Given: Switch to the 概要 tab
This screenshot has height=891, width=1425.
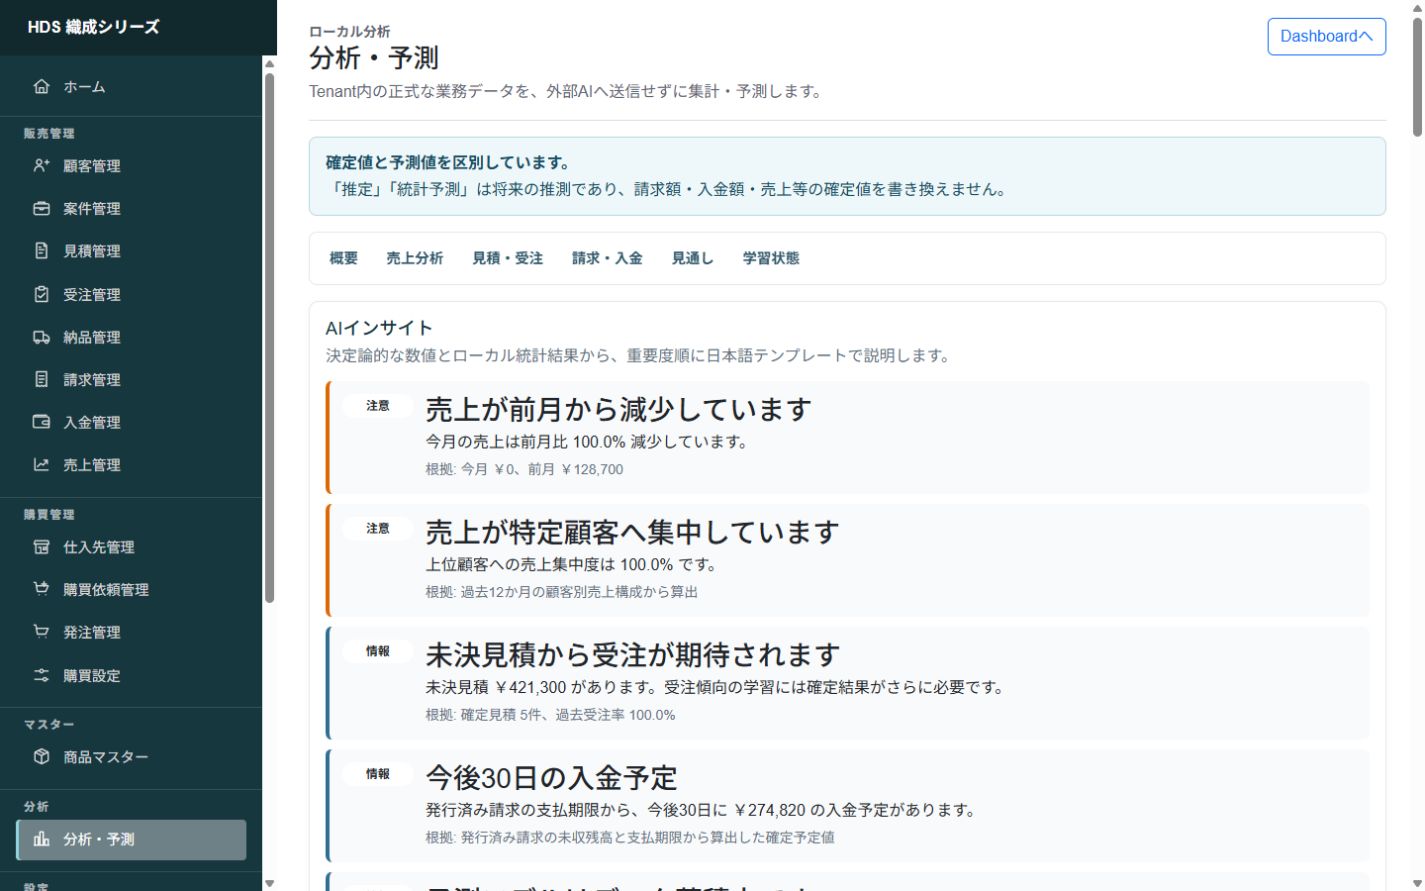Looking at the screenshot, I should click(x=344, y=258).
